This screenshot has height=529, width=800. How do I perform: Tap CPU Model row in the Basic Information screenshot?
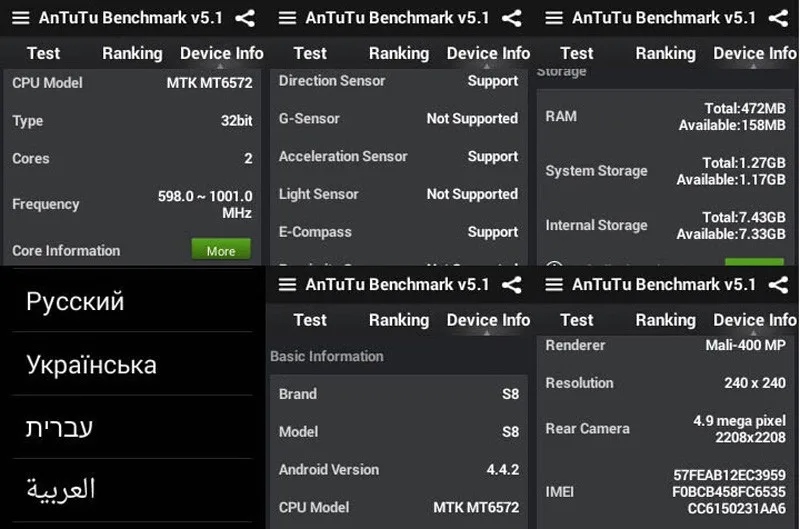click(398, 507)
